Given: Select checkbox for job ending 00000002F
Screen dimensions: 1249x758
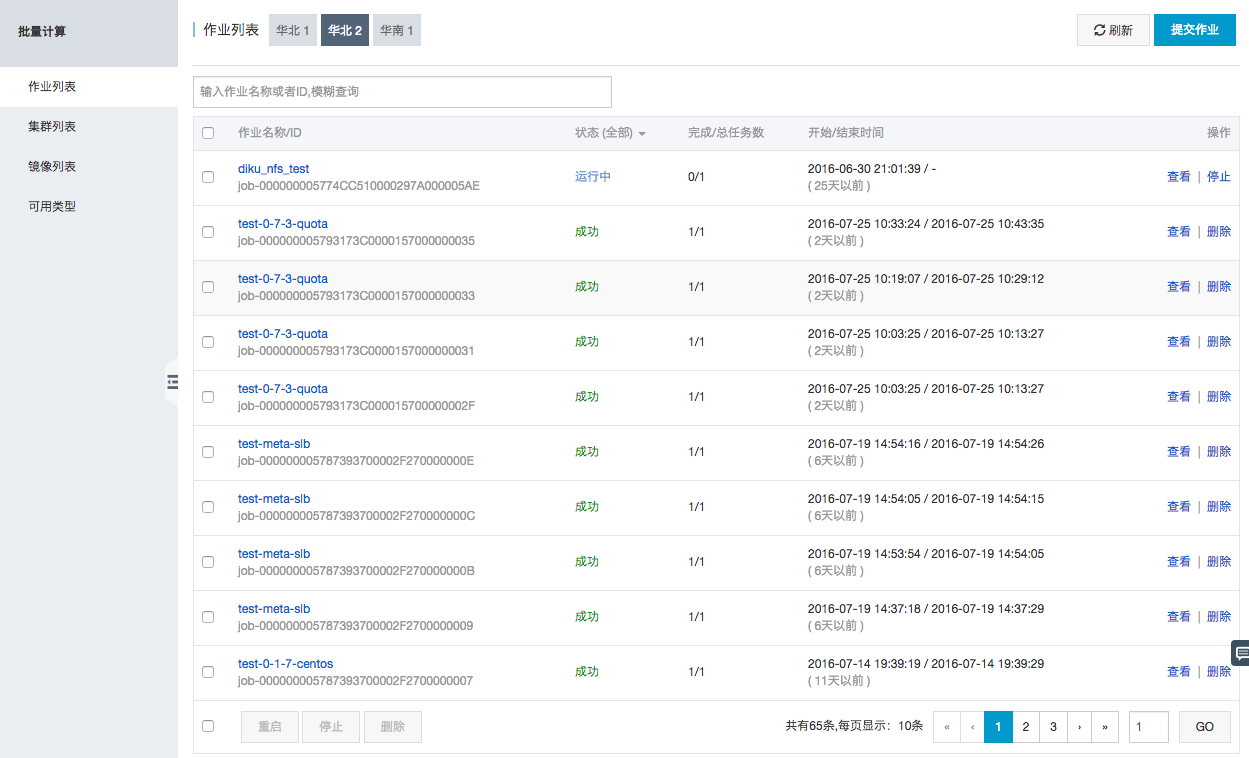Looking at the screenshot, I should pyautogui.click(x=208, y=397).
